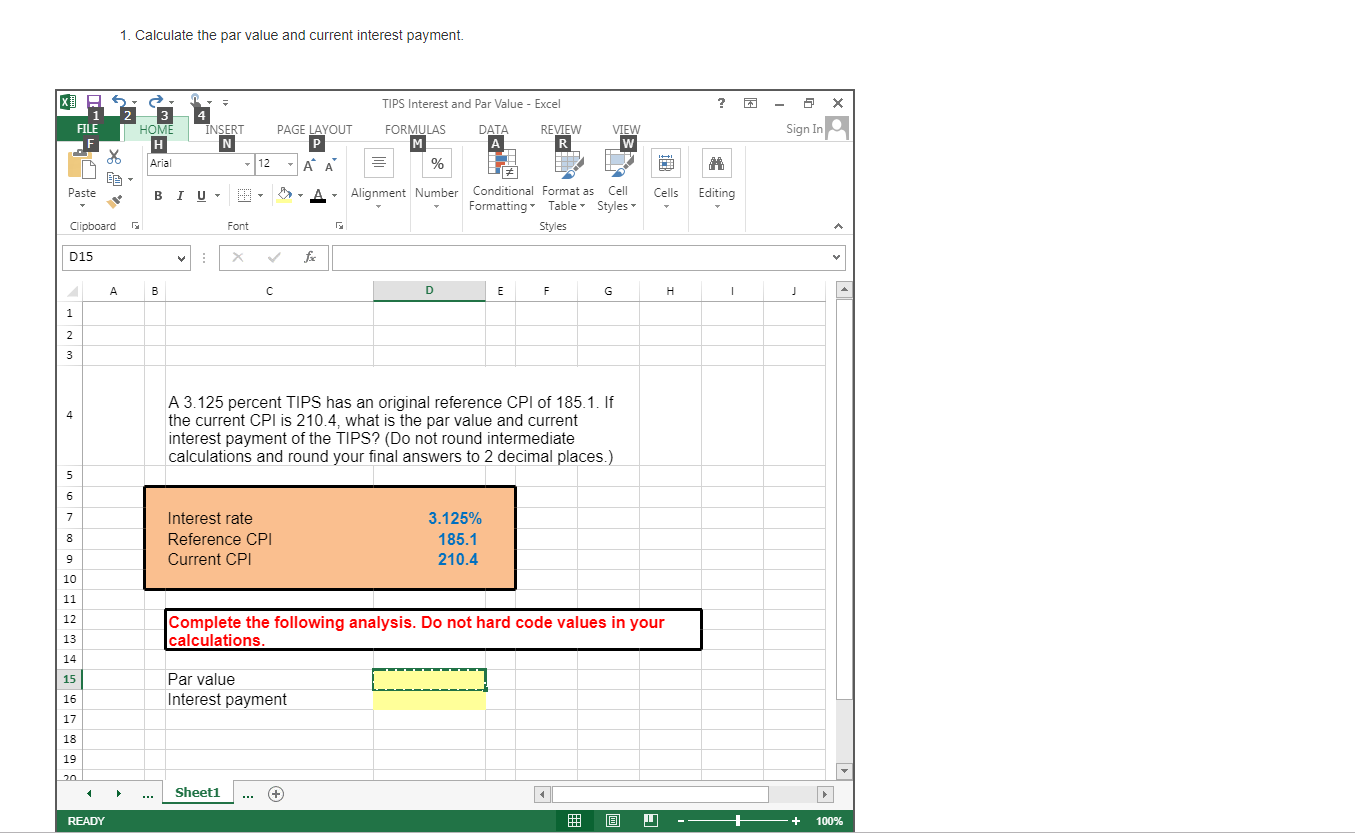This screenshot has width=1355, height=833.
Task: Open the font size dropdown
Action: click(288, 163)
